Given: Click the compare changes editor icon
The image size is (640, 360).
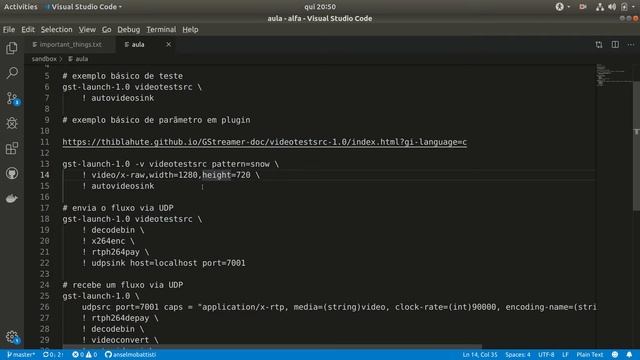Looking at the screenshot, I should [x=599, y=44].
